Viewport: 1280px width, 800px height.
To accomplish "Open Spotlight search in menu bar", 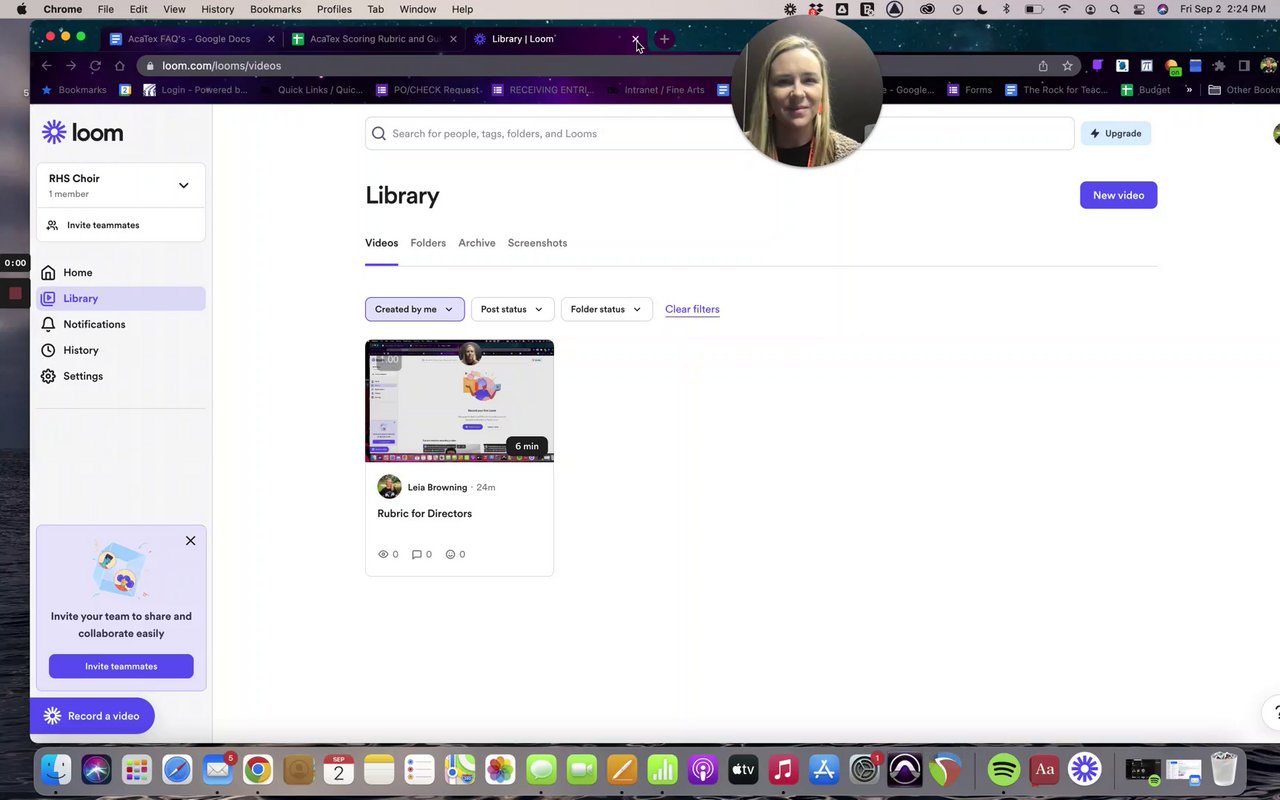I will pyautogui.click(x=1115, y=9).
